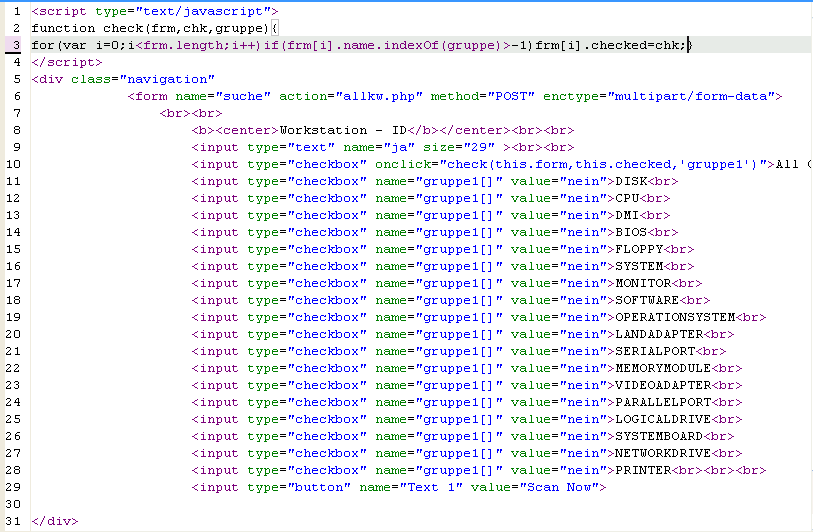Click line number 1 in the gutter

point(15,11)
